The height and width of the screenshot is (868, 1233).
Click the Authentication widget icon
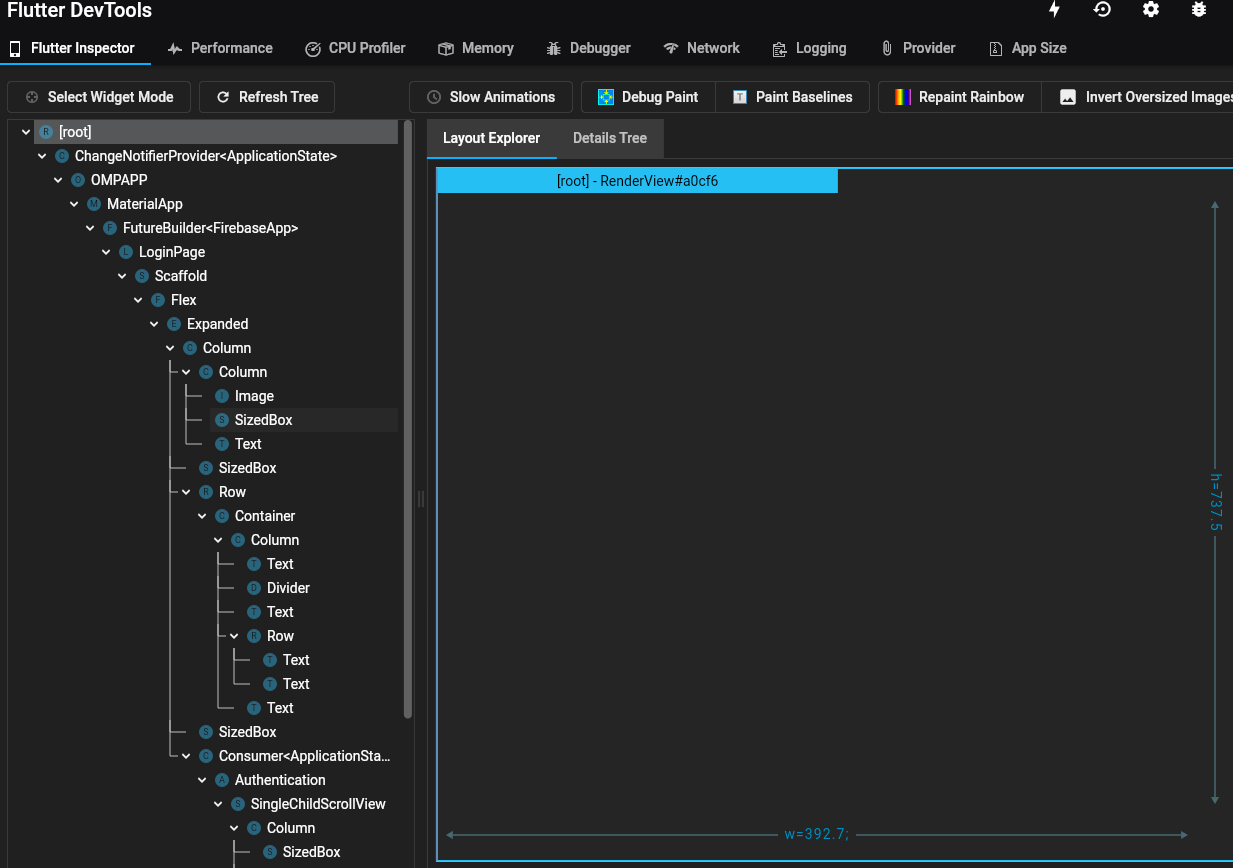222,780
